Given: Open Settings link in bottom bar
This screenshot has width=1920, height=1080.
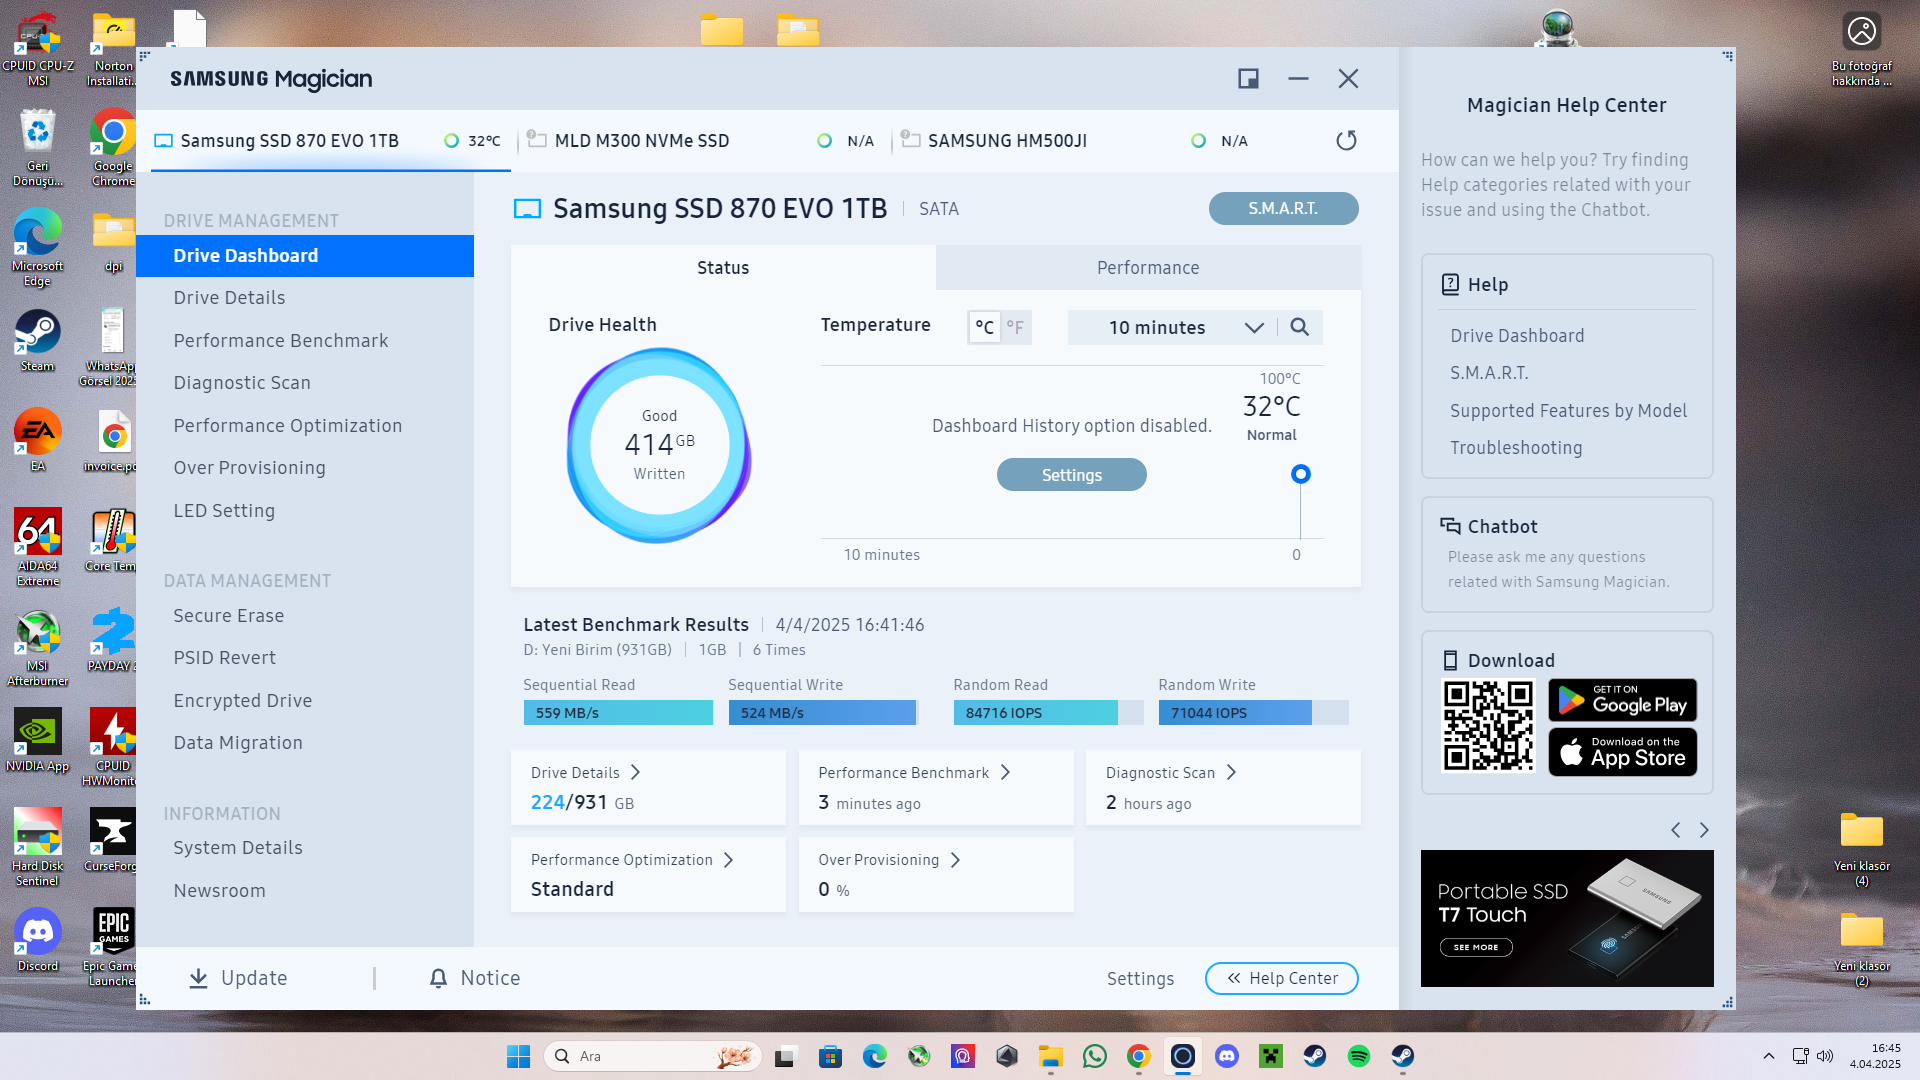Looking at the screenshot, I should (1140, 978).
